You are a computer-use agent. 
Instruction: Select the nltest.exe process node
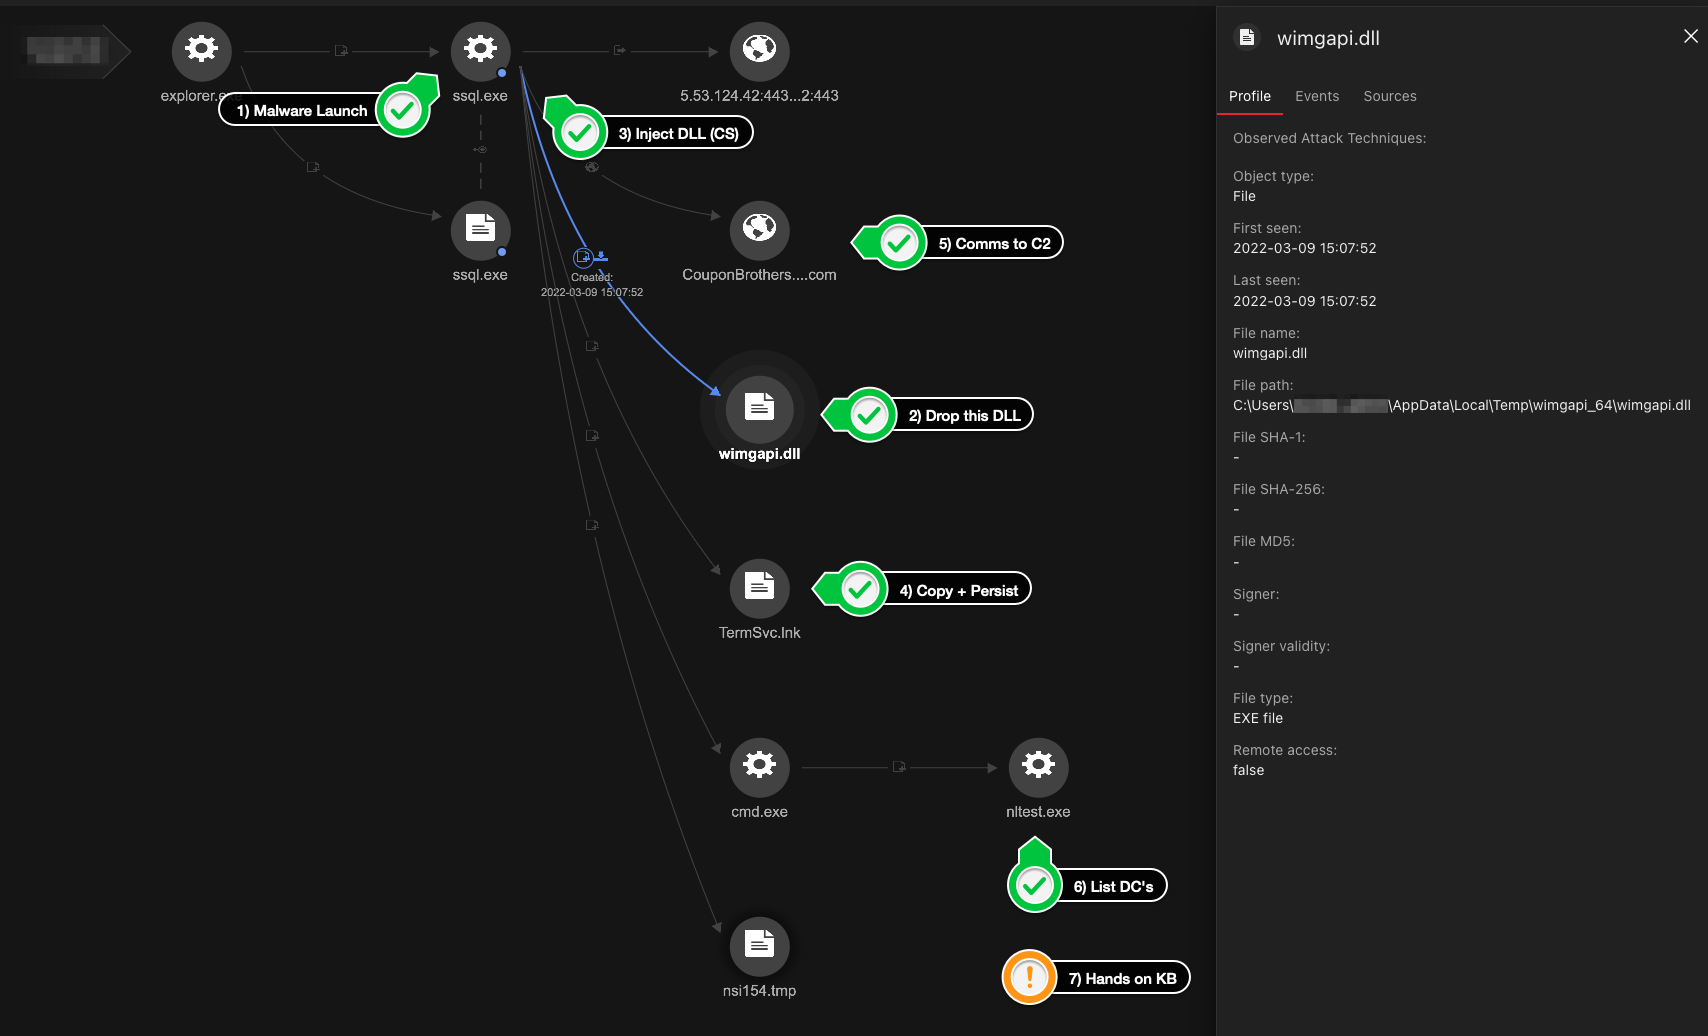1038,767
